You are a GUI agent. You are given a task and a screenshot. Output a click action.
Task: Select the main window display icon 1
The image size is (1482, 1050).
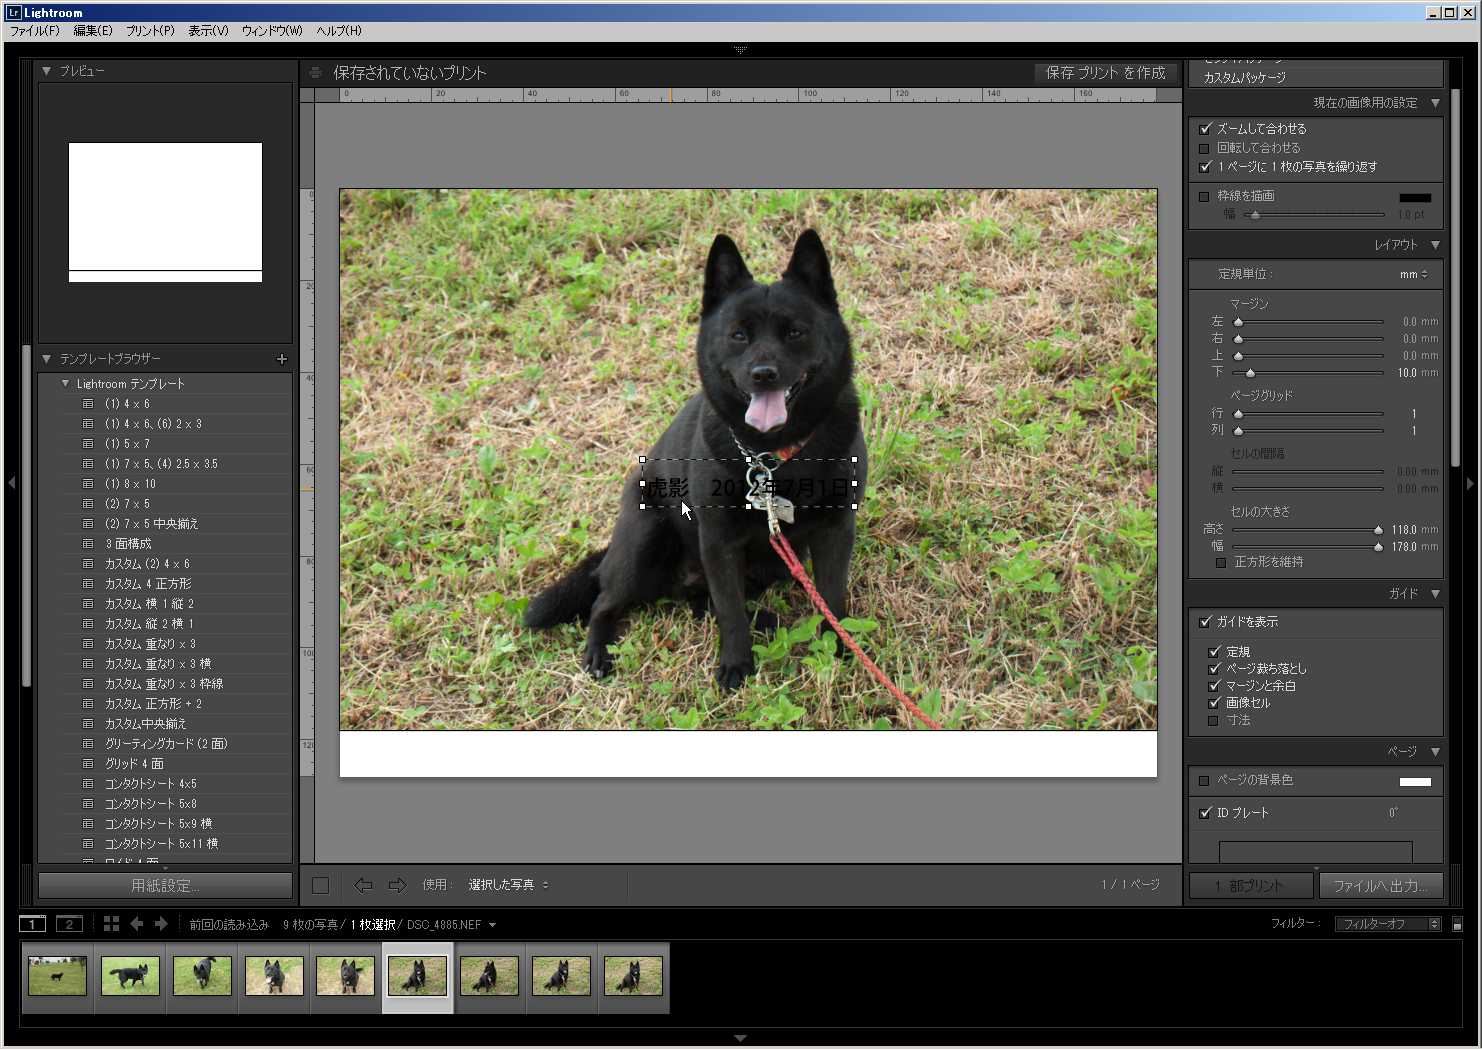click(x=32, y=924)
